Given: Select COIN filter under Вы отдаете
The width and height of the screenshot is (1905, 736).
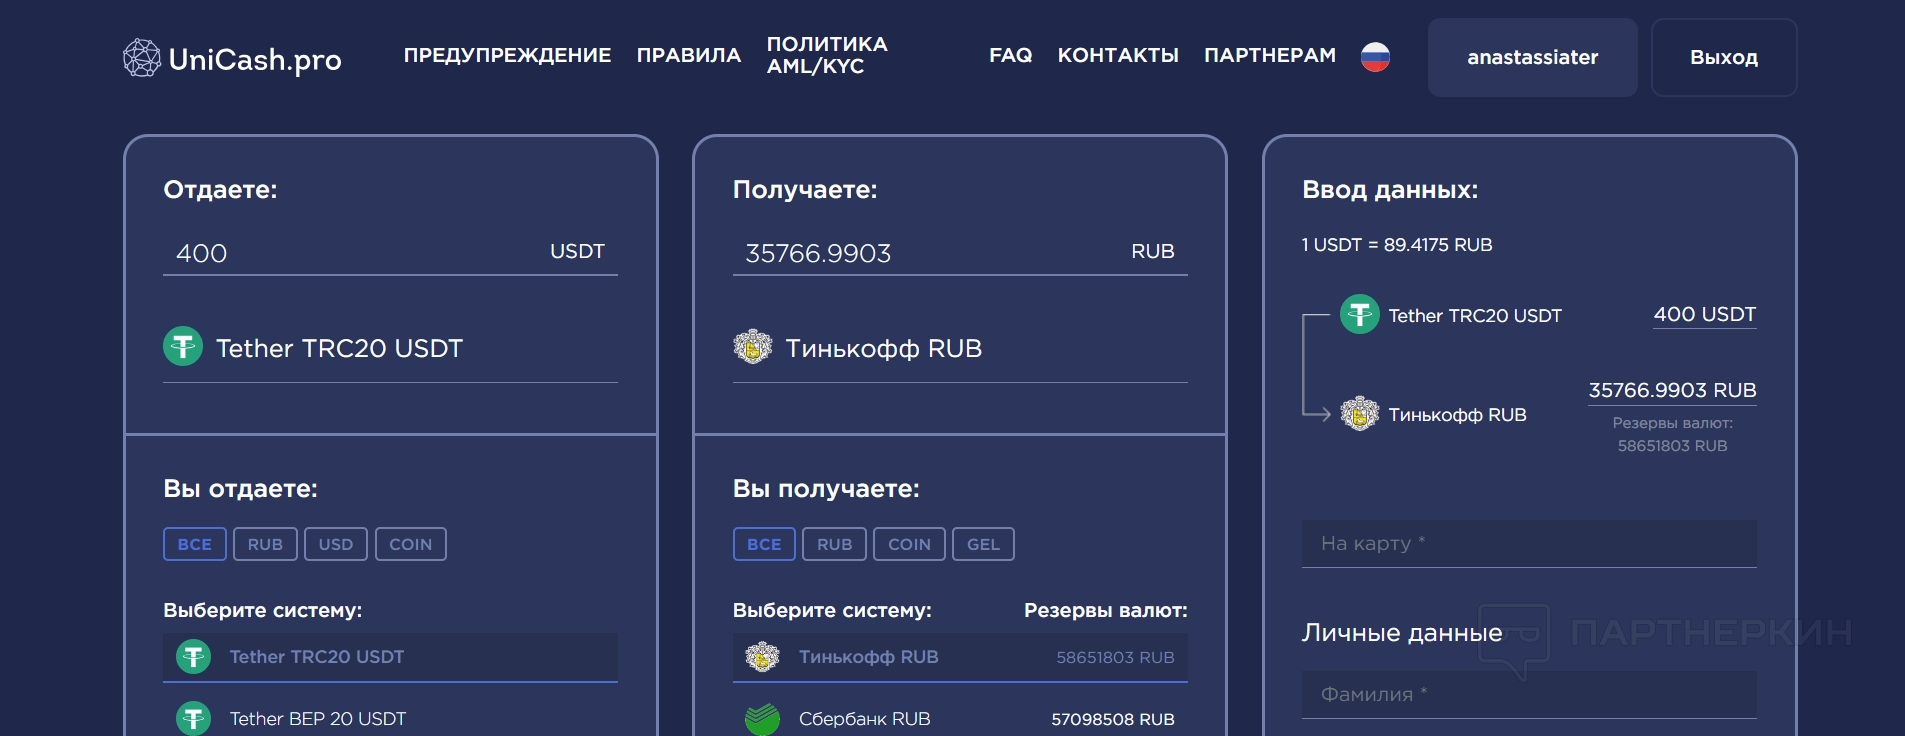Looking at the screenshot, I should 411,544.
